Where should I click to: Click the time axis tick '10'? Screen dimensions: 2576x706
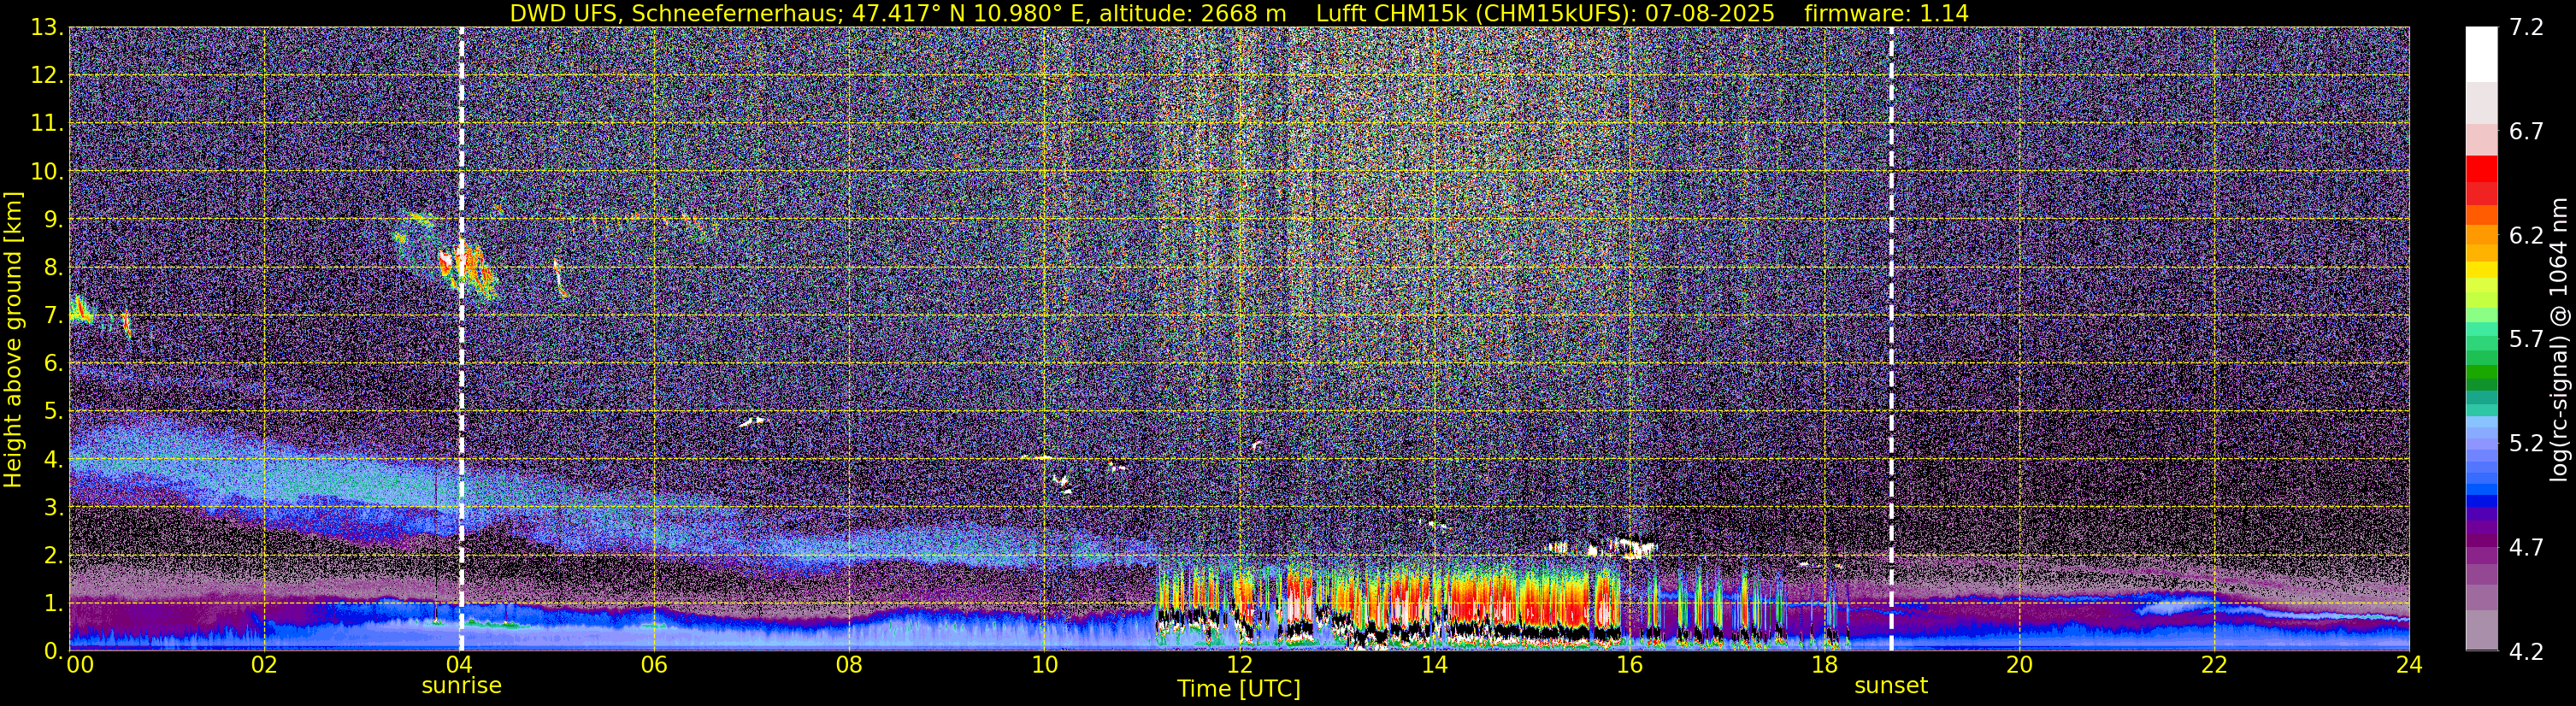coord(1044,664)
